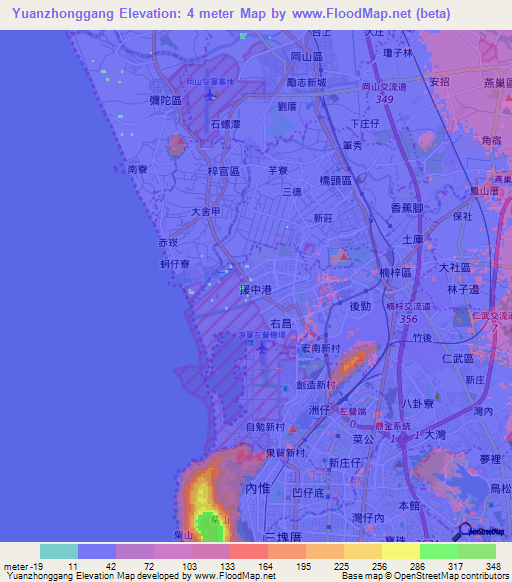
Task: Click the 鼎金系統 interchange label
Action: [393, 426]
